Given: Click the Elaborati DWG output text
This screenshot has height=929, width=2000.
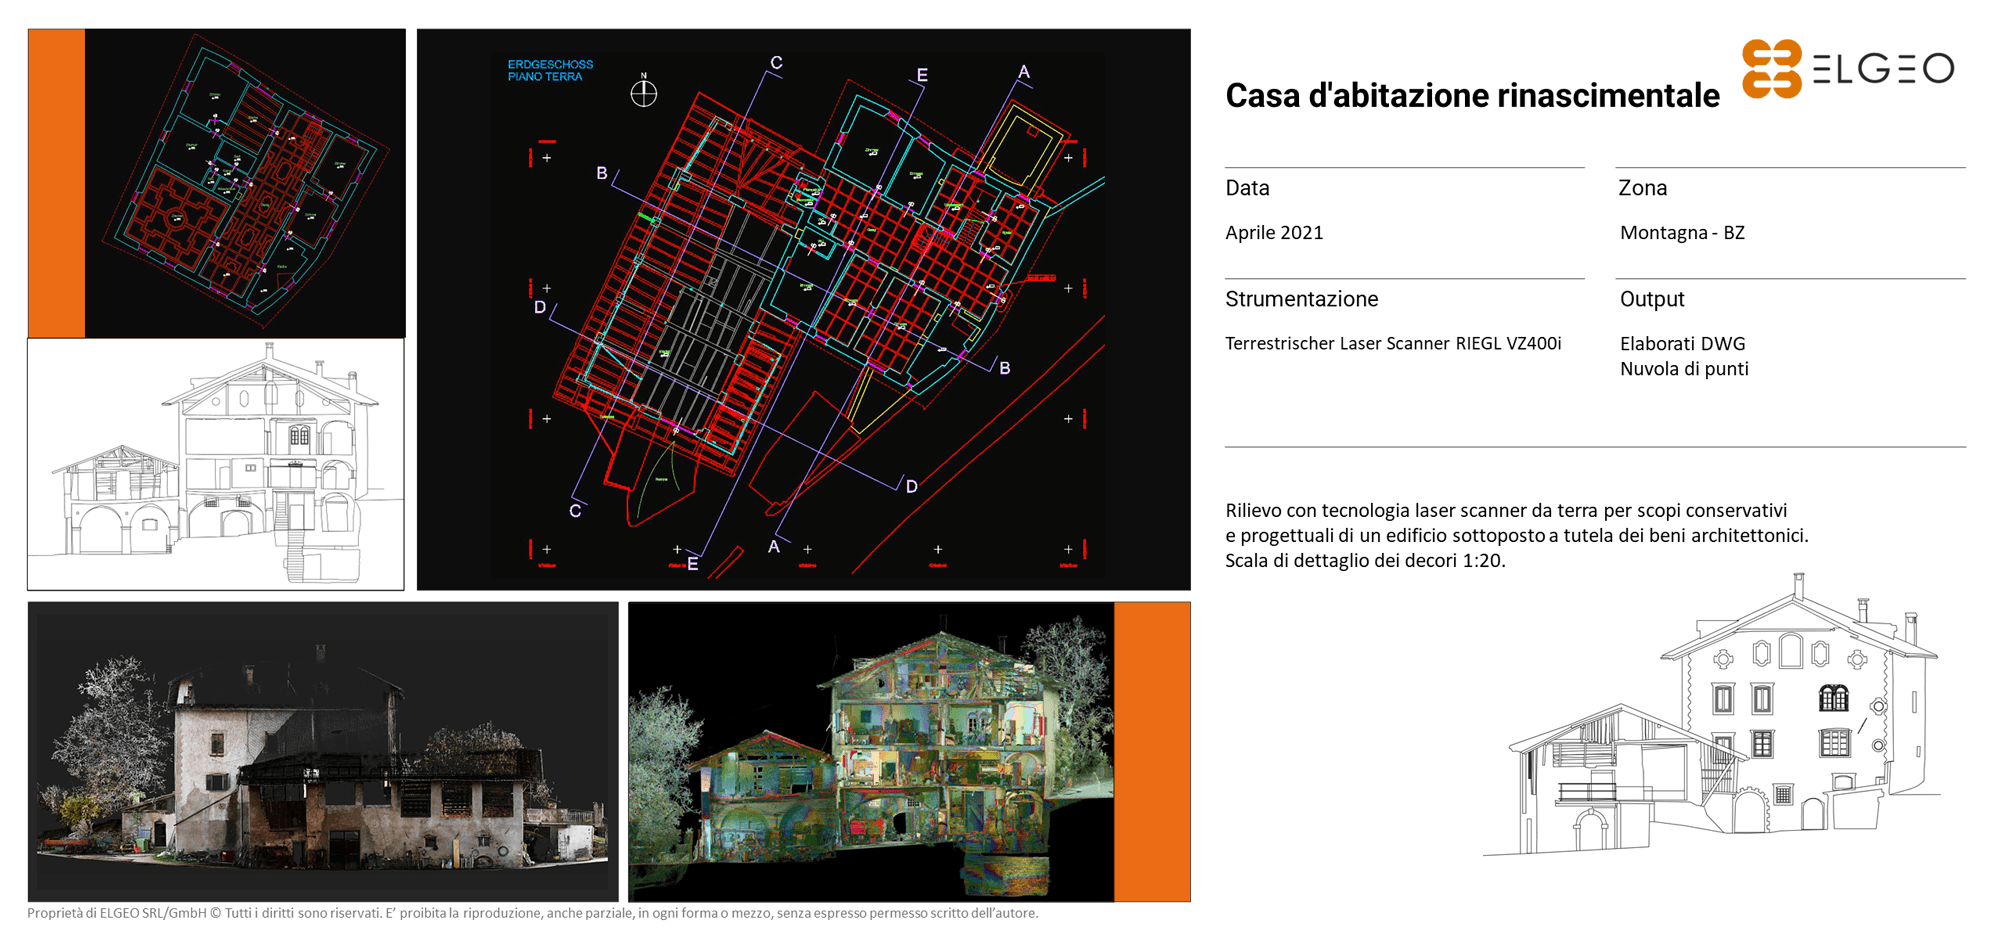Looking at the screenshot, I should 1682,344.
